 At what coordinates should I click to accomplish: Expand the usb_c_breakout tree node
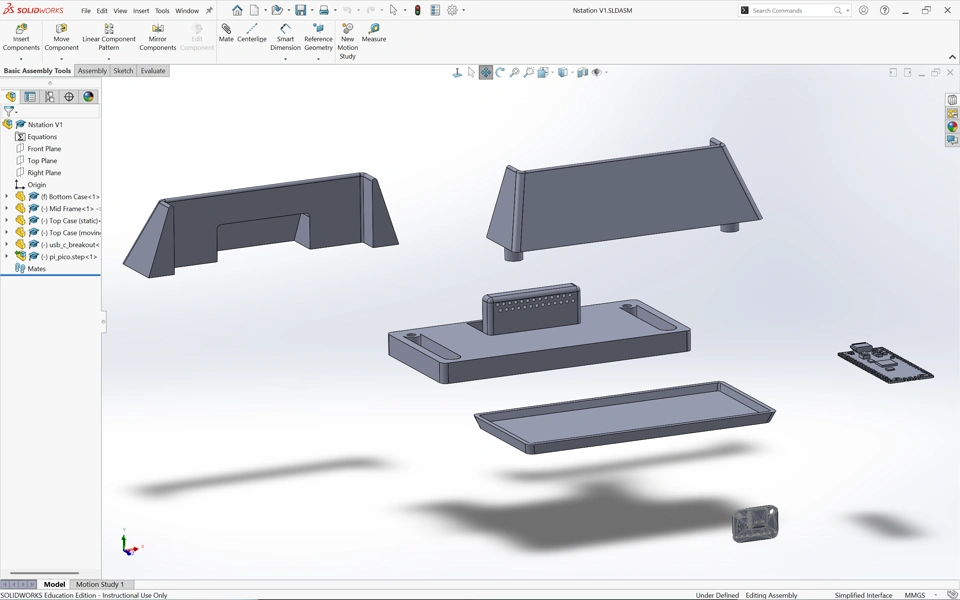tap(7, 244)
